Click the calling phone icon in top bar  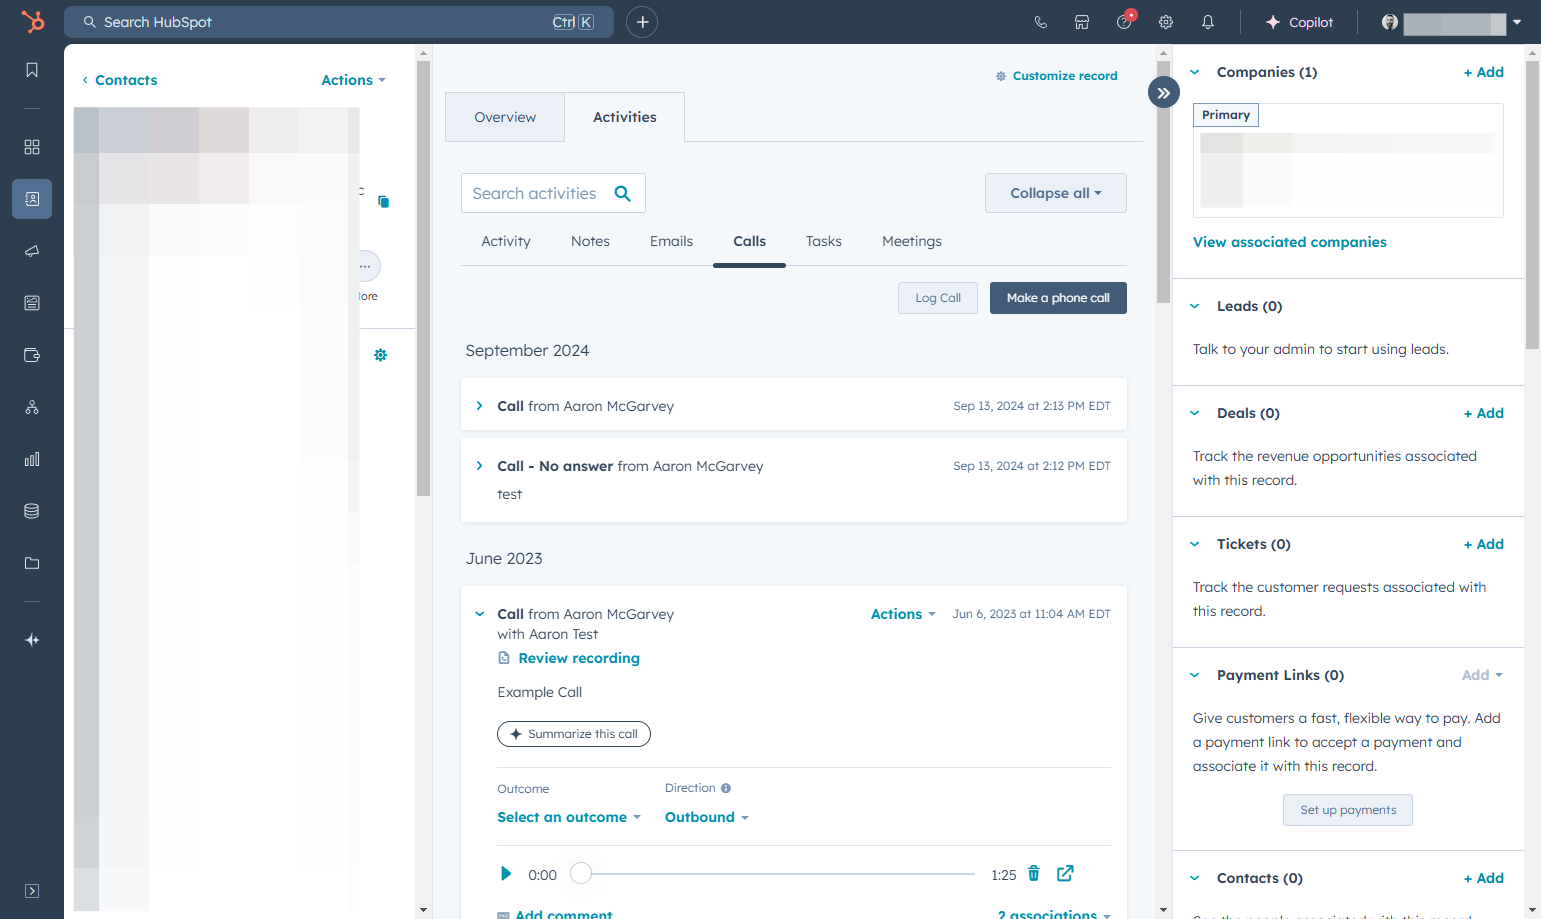(1040, 22)
